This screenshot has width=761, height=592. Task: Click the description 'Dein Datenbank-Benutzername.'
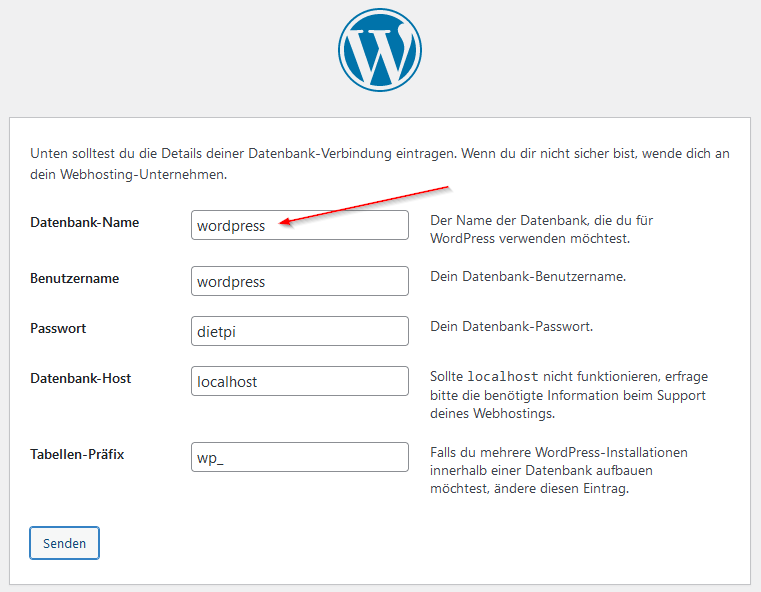[528, 277]
